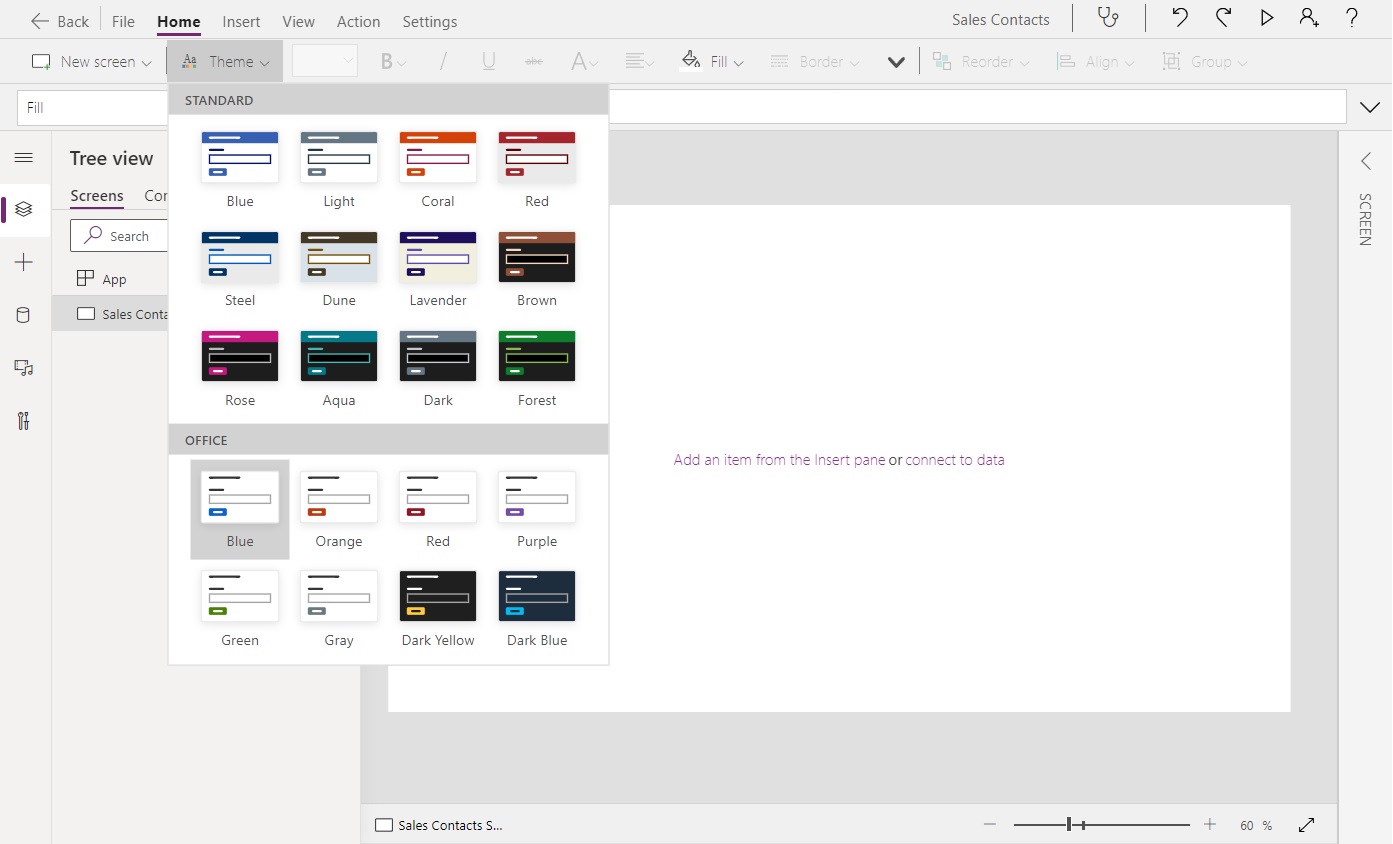Screen dimensions: 1393x844
Task: Click the connect to data link
Action: pyautogui.click(x=954, y=459)
